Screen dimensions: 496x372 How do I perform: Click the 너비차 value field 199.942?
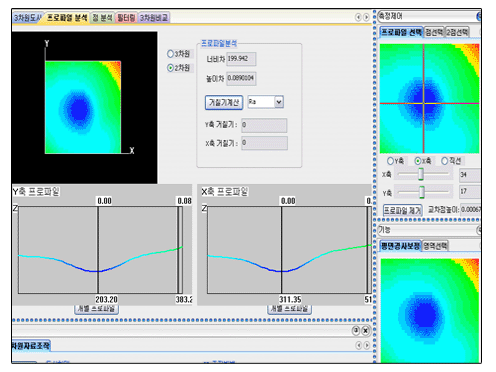[241, 59]
